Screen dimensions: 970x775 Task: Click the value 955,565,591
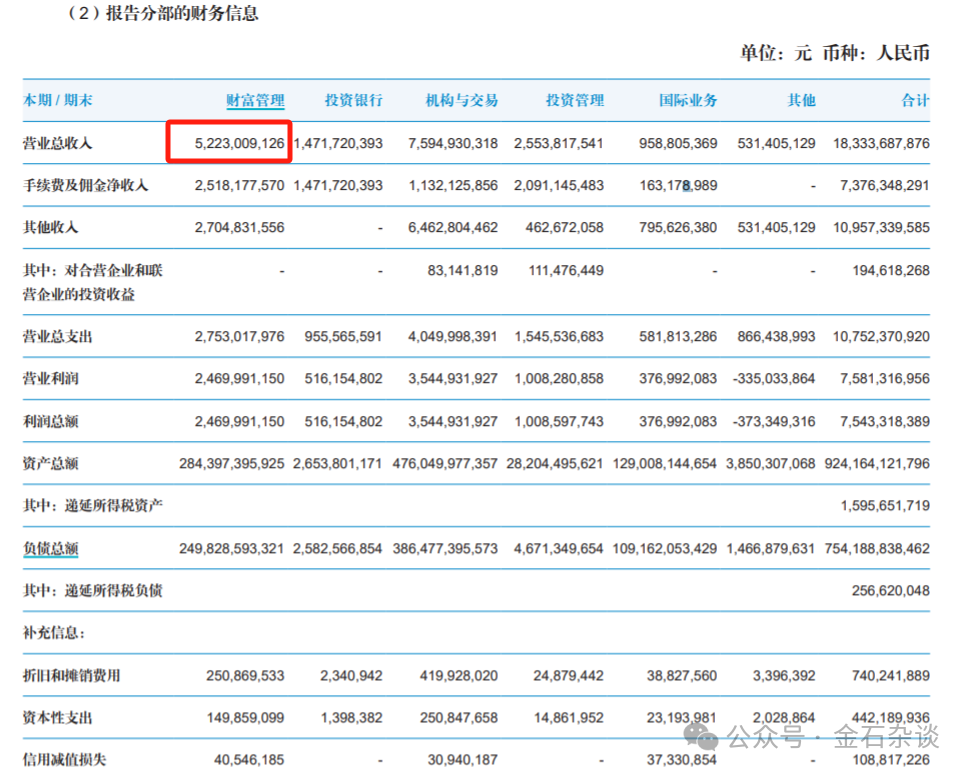[x=343, y=336]
